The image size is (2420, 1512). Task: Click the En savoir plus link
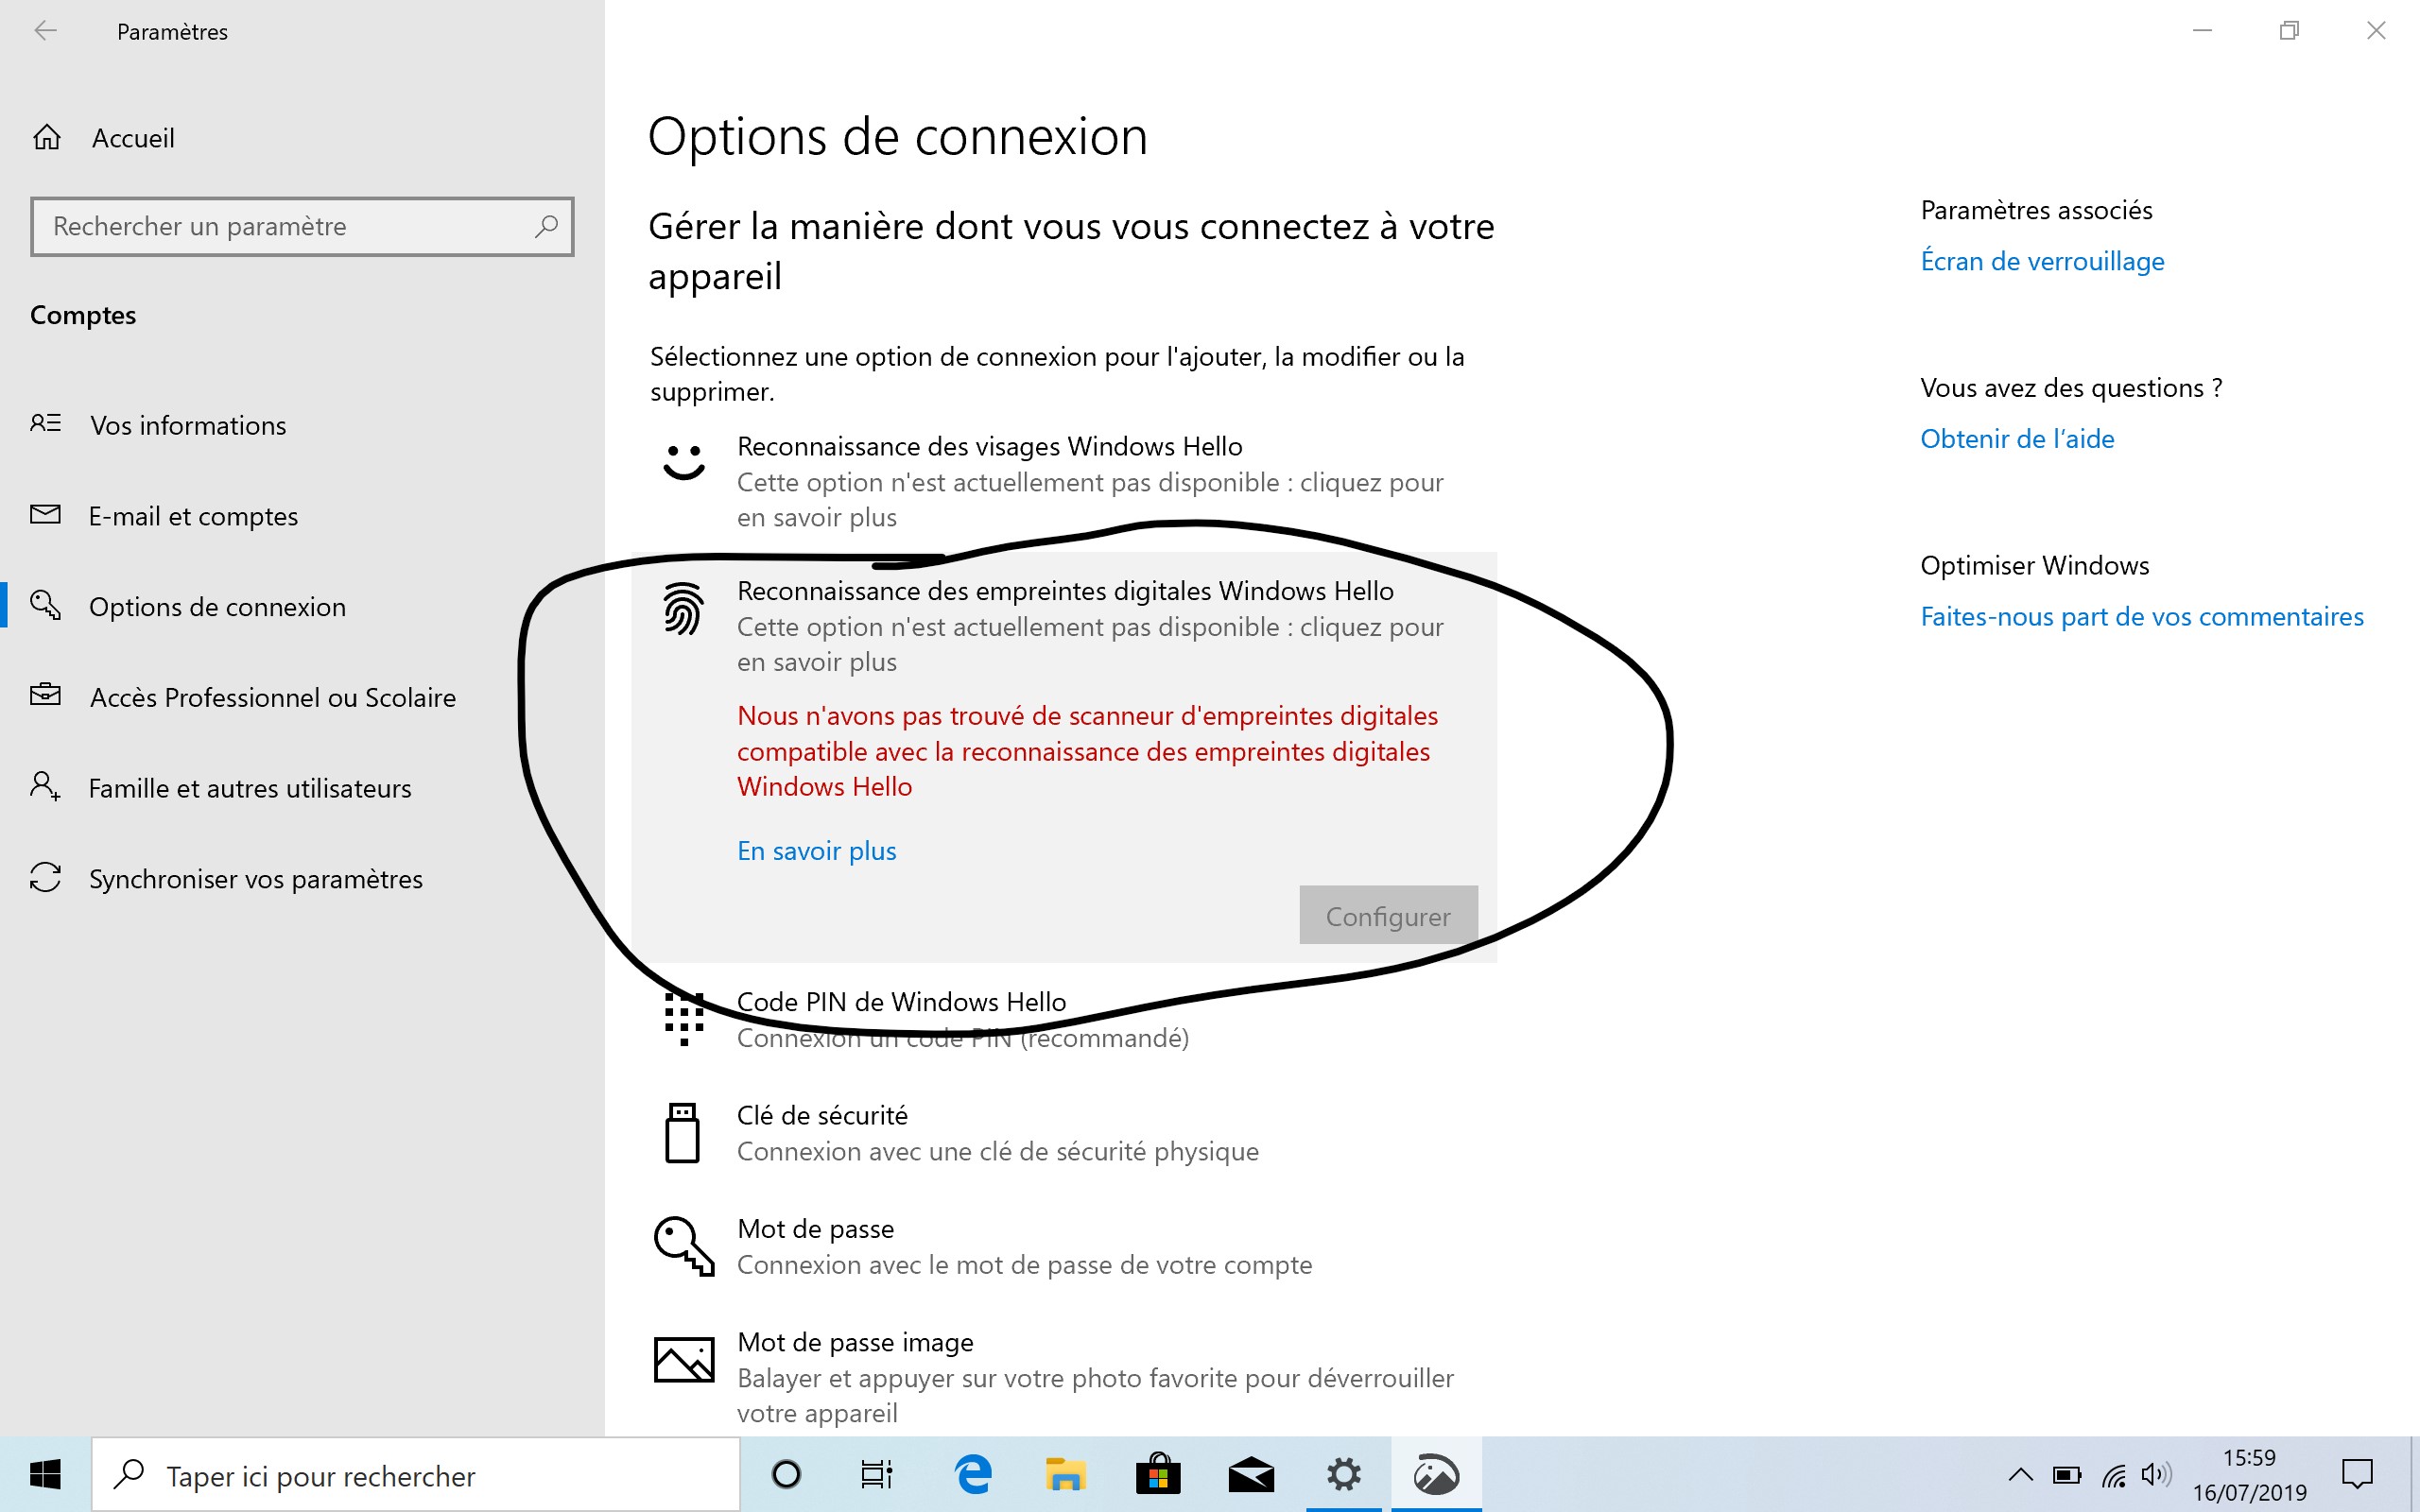(x=816, y=851)
